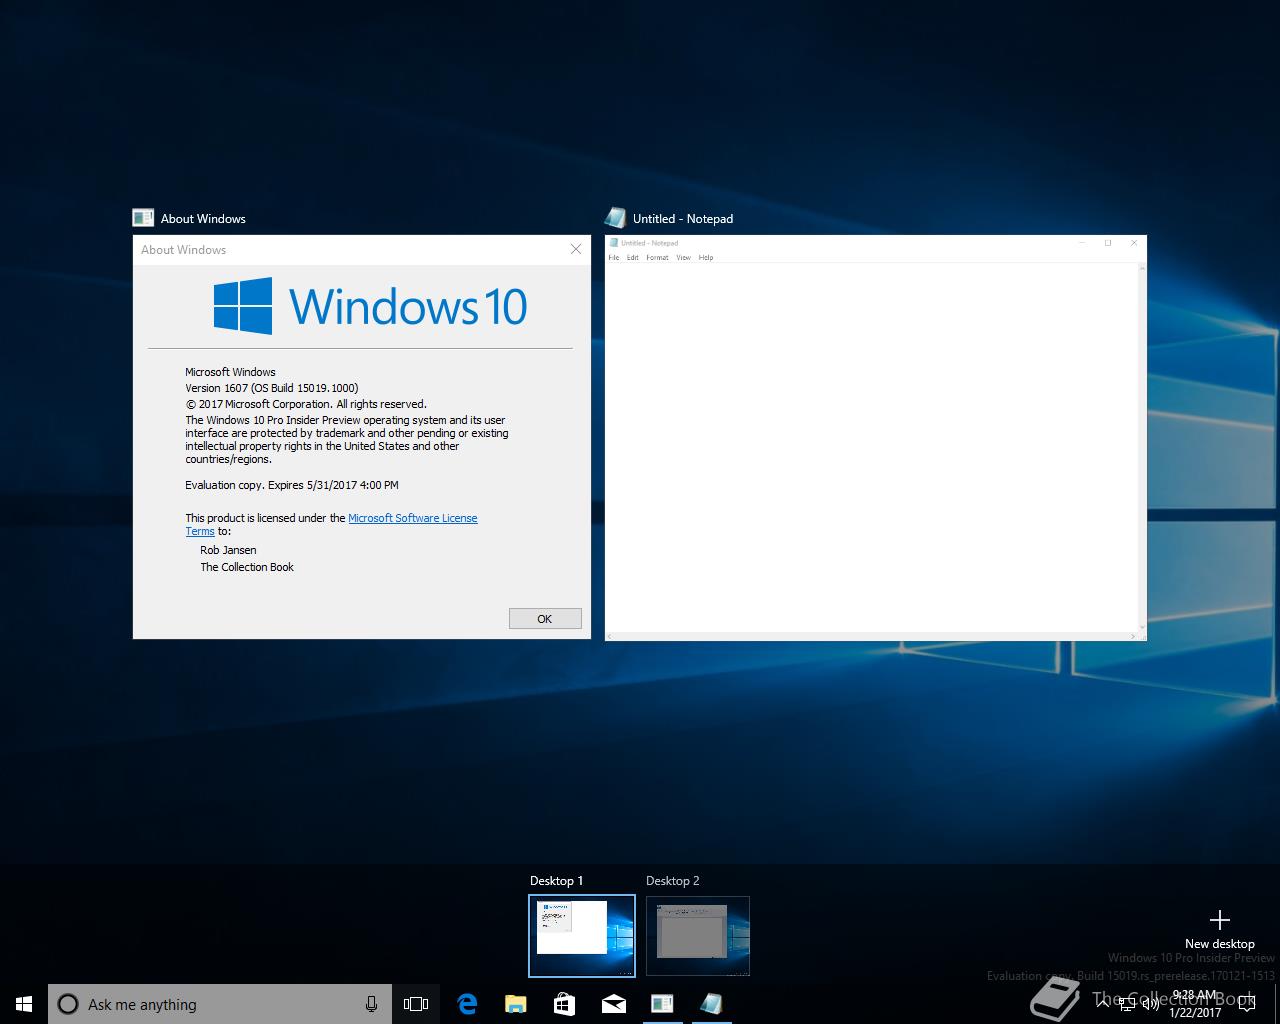Click the Cortana circle icon
Screen dimensions: 1280x1024
(x=68, y=1004)
